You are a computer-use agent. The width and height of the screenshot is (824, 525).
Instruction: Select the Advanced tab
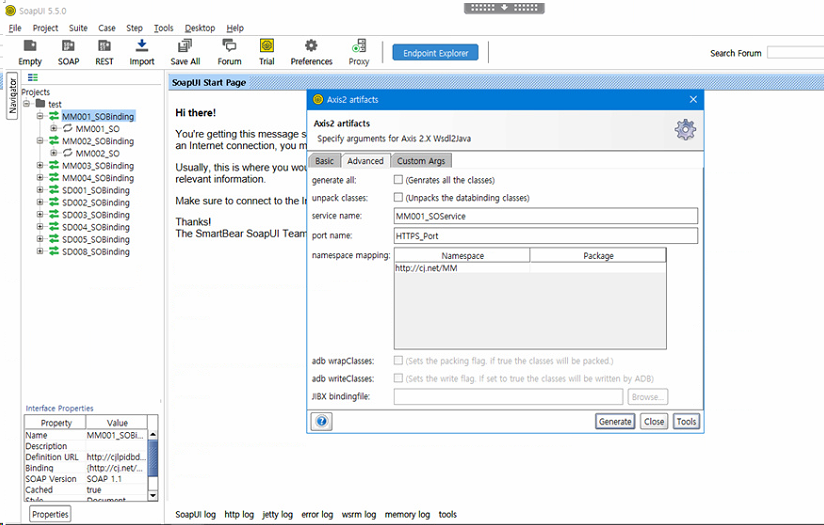click(365, 161)
